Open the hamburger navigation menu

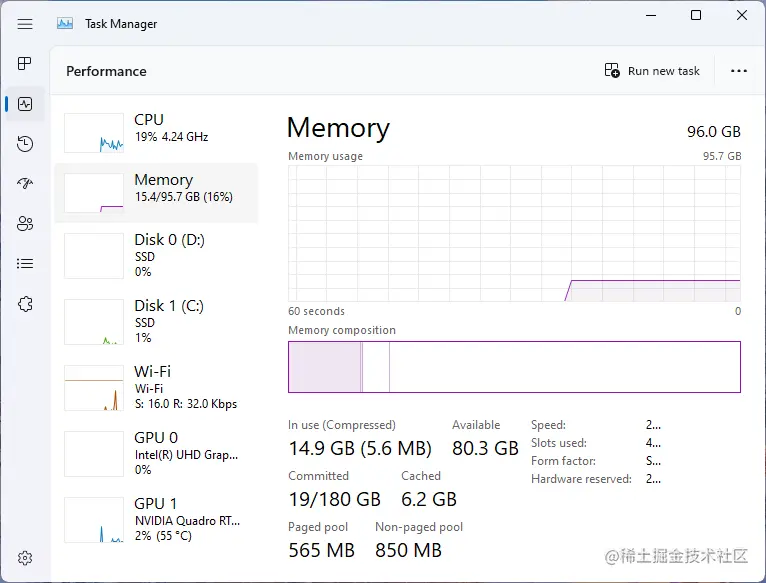click(x=25, y=24)
